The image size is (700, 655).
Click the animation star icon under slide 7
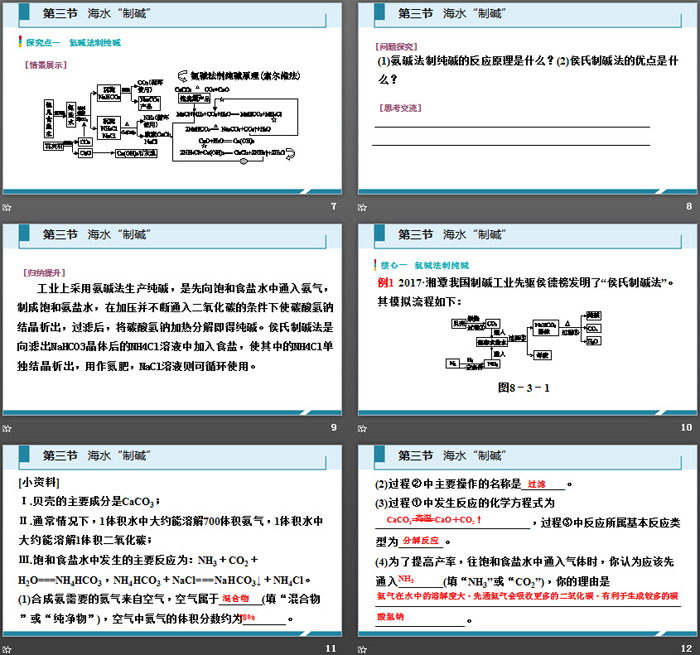7,207
